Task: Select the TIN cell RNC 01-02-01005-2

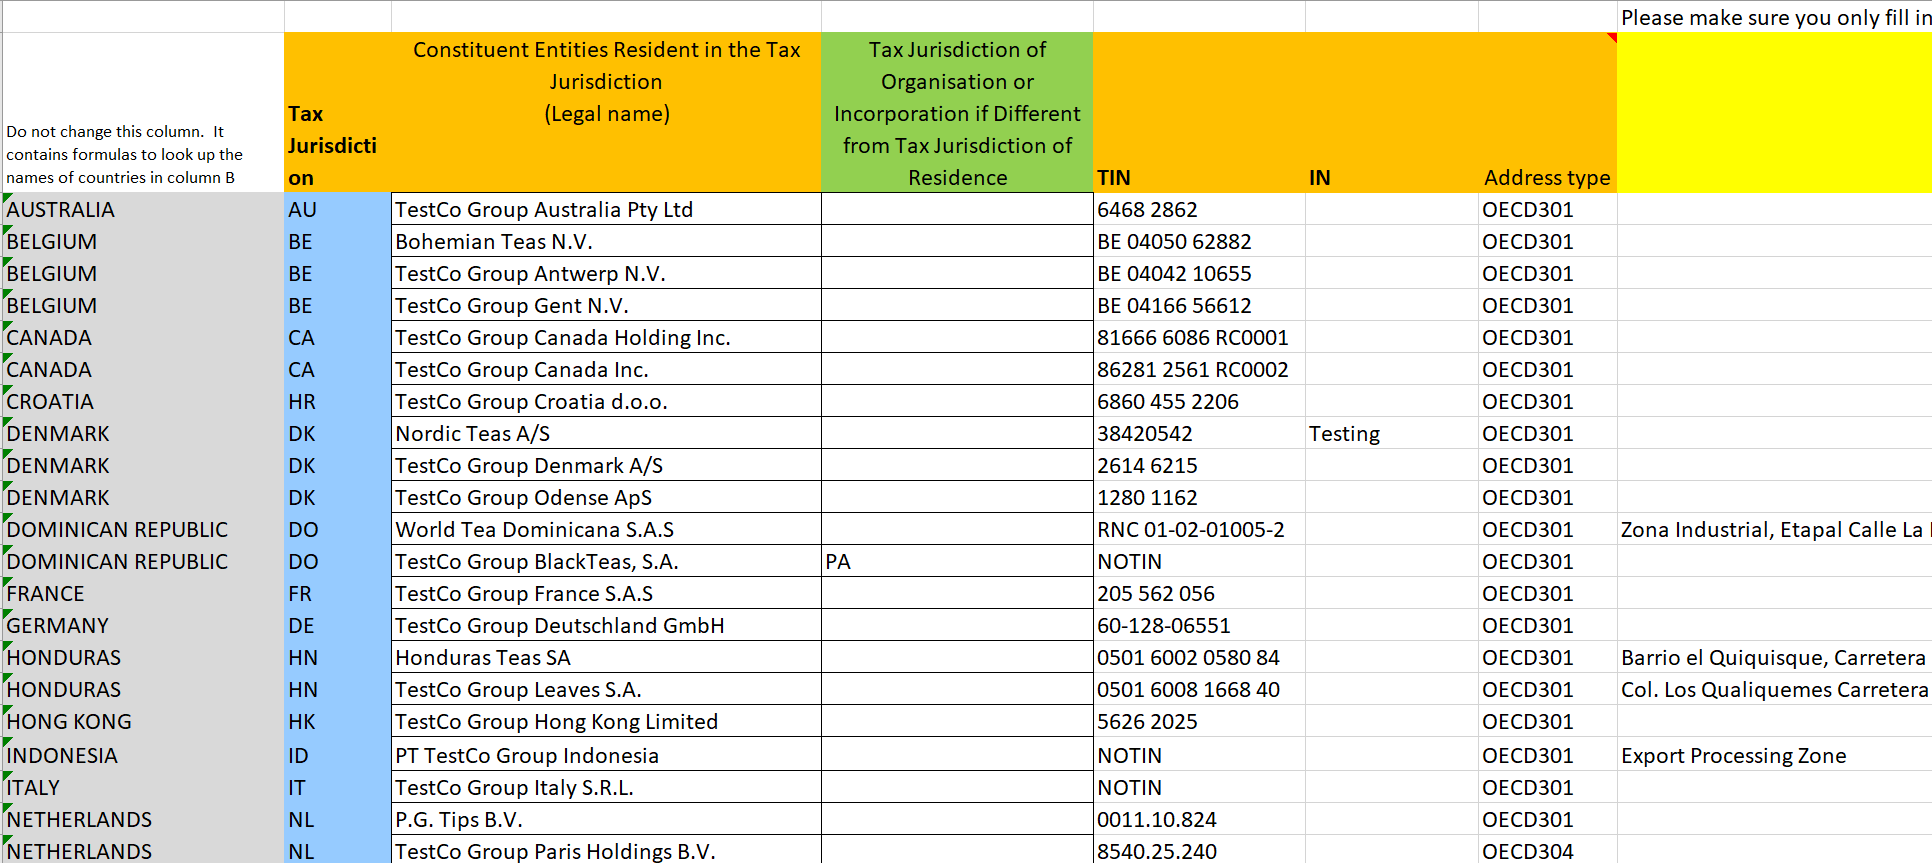Action: point(1198,530)
